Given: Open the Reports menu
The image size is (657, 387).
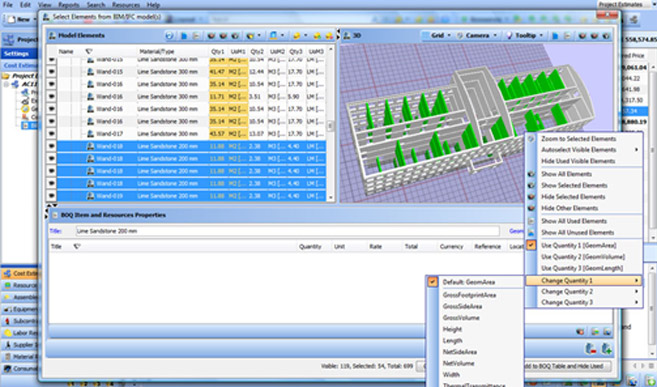Looking at the screenshot, I should (69, 5).
